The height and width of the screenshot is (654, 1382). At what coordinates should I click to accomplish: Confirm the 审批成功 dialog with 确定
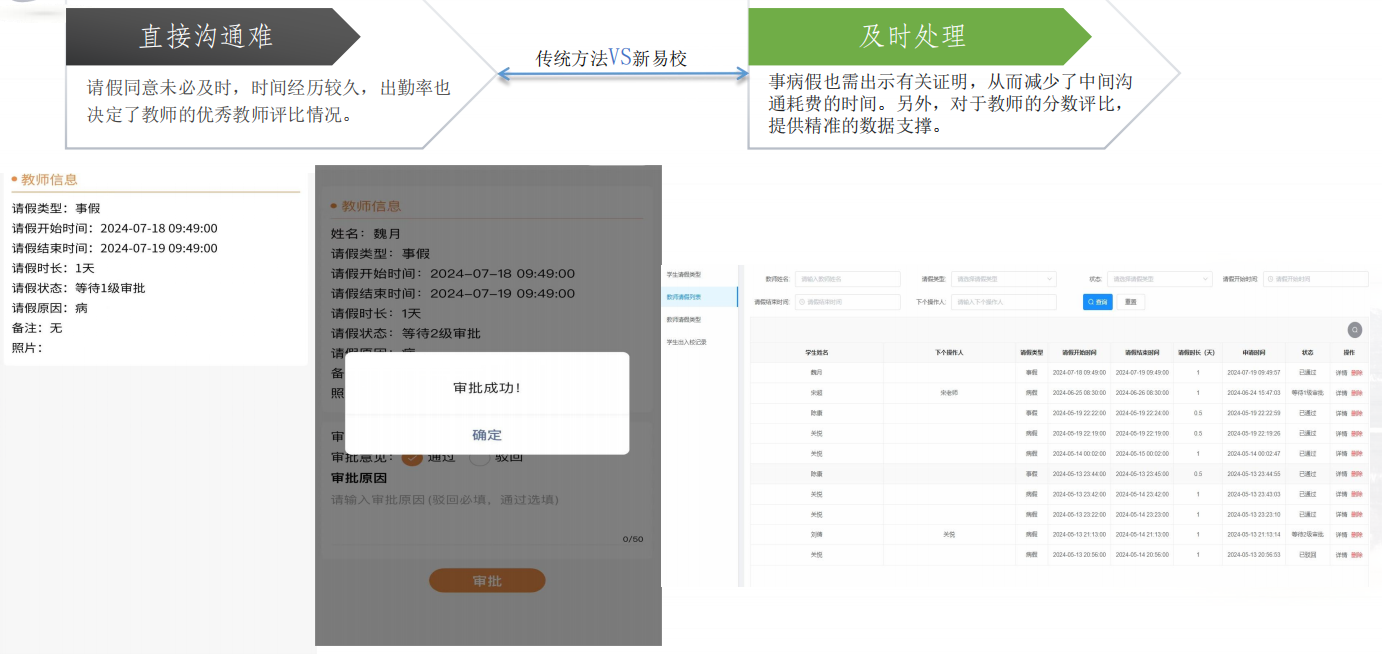coord(487,435)
